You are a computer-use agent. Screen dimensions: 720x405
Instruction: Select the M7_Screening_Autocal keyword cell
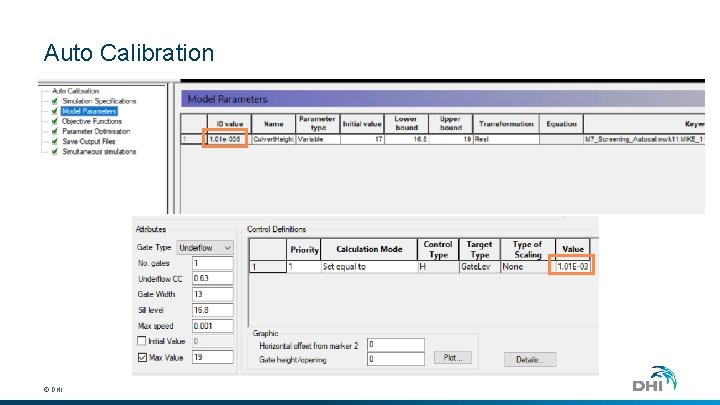point(644,139)
